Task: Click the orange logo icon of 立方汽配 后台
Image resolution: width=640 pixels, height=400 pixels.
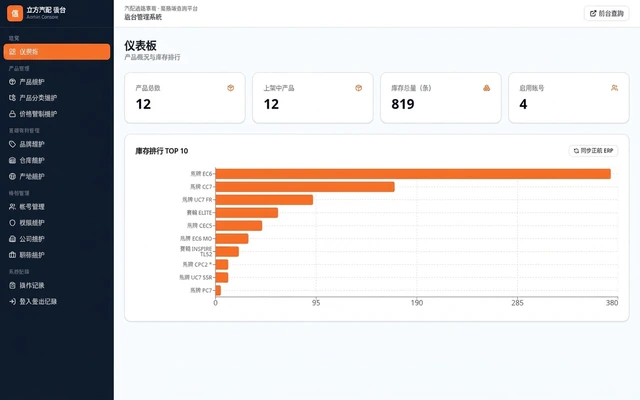Action: [15, 13]
